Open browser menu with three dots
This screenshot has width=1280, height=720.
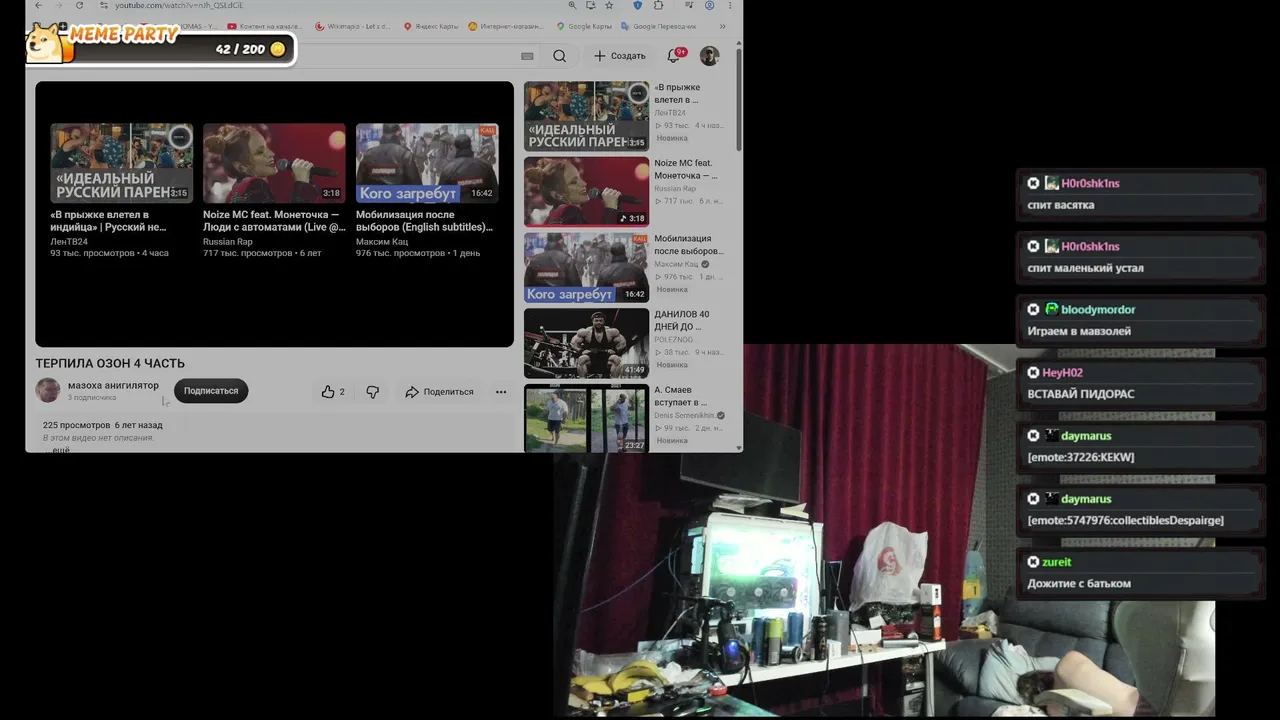(x=729, y=5)
